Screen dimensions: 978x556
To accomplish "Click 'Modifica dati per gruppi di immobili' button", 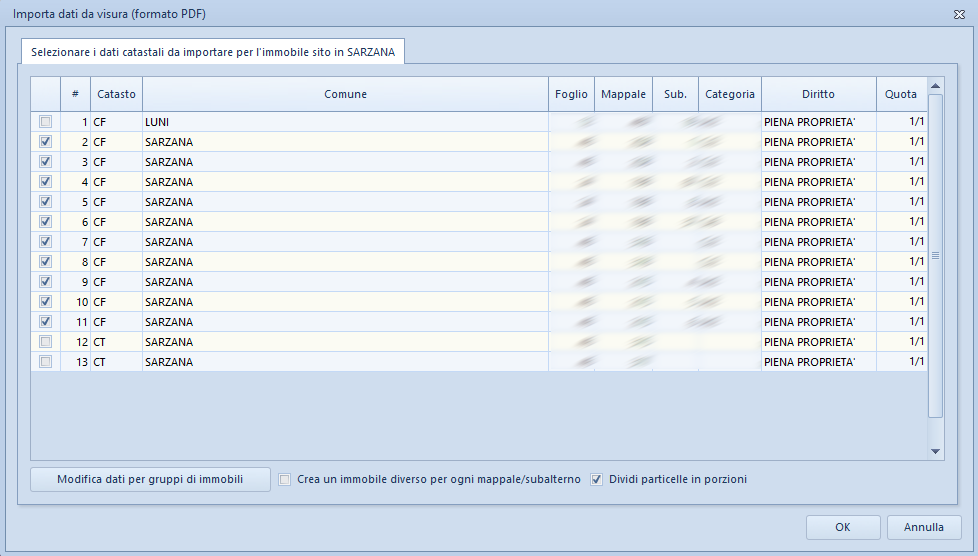I will pyautogui.click(x=150, y=480).
